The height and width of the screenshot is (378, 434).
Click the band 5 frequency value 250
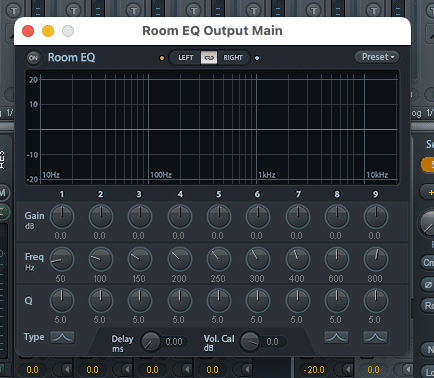click(218, 279)
